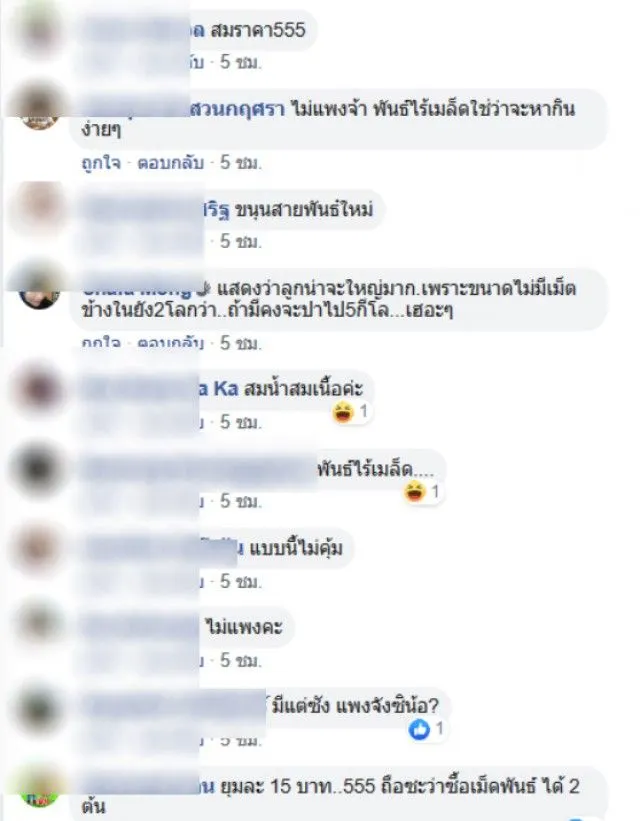Click ตอบกลับ under ไม่แพงจ้า comment

click(170, 163)
